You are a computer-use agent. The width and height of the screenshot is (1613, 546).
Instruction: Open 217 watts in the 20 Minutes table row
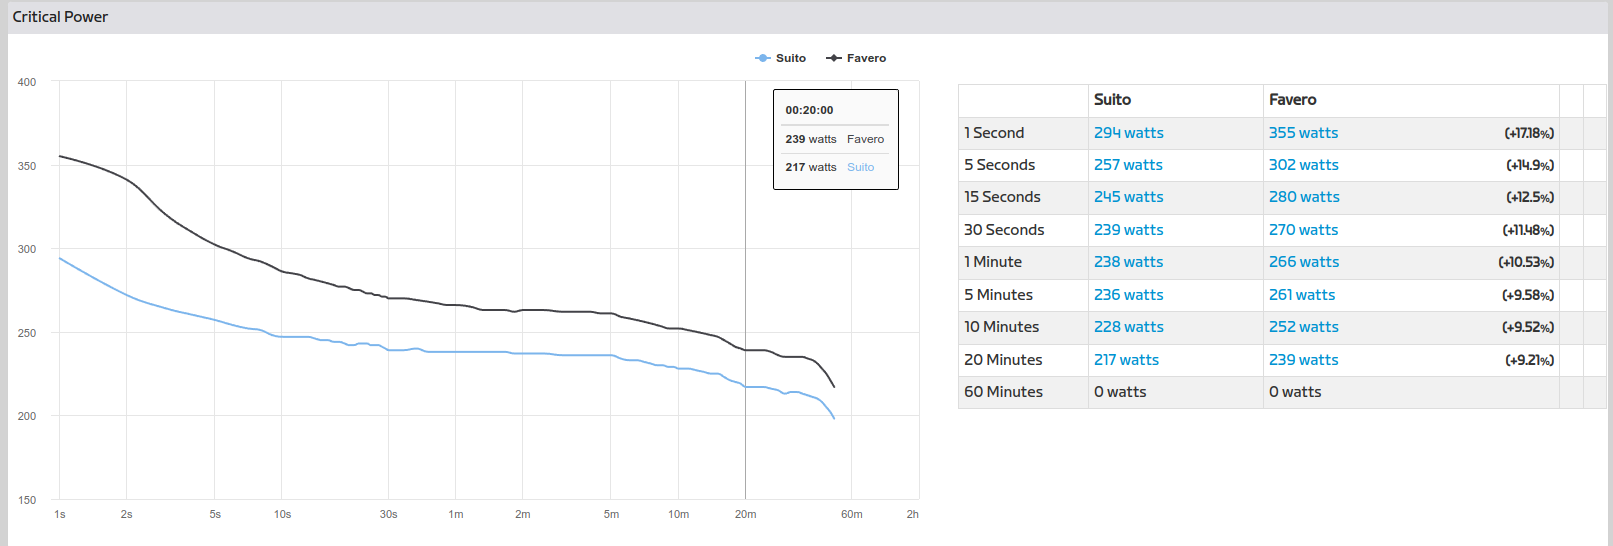1126,360
